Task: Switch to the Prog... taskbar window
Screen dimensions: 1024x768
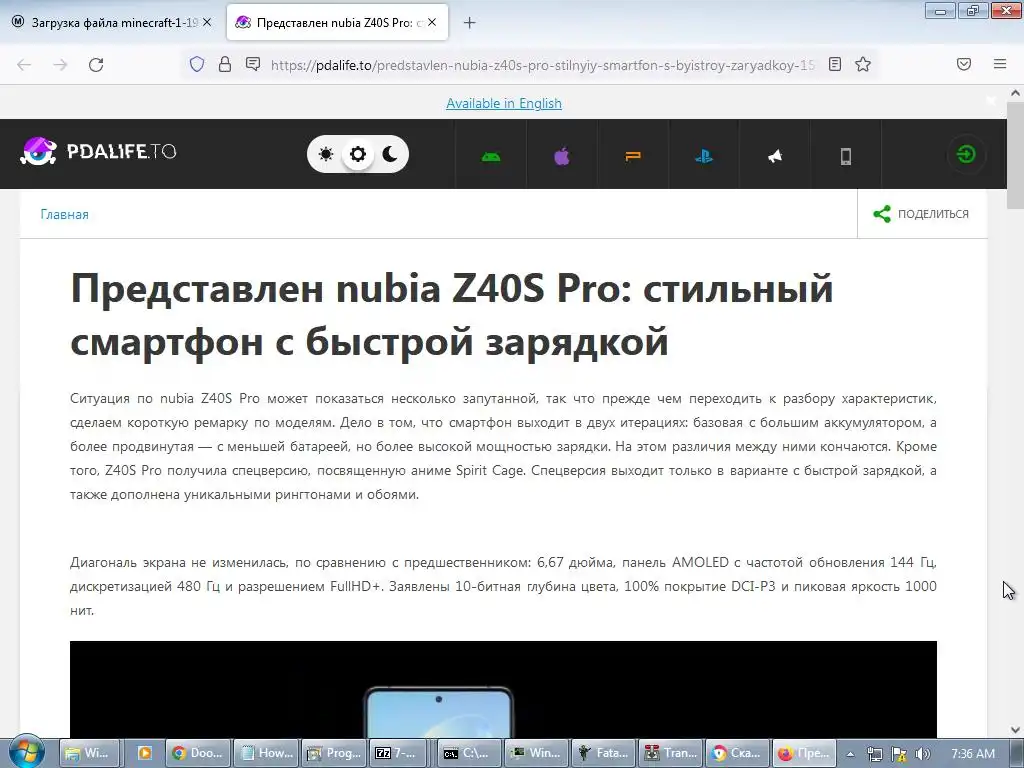Action: [x=334, y=753]
